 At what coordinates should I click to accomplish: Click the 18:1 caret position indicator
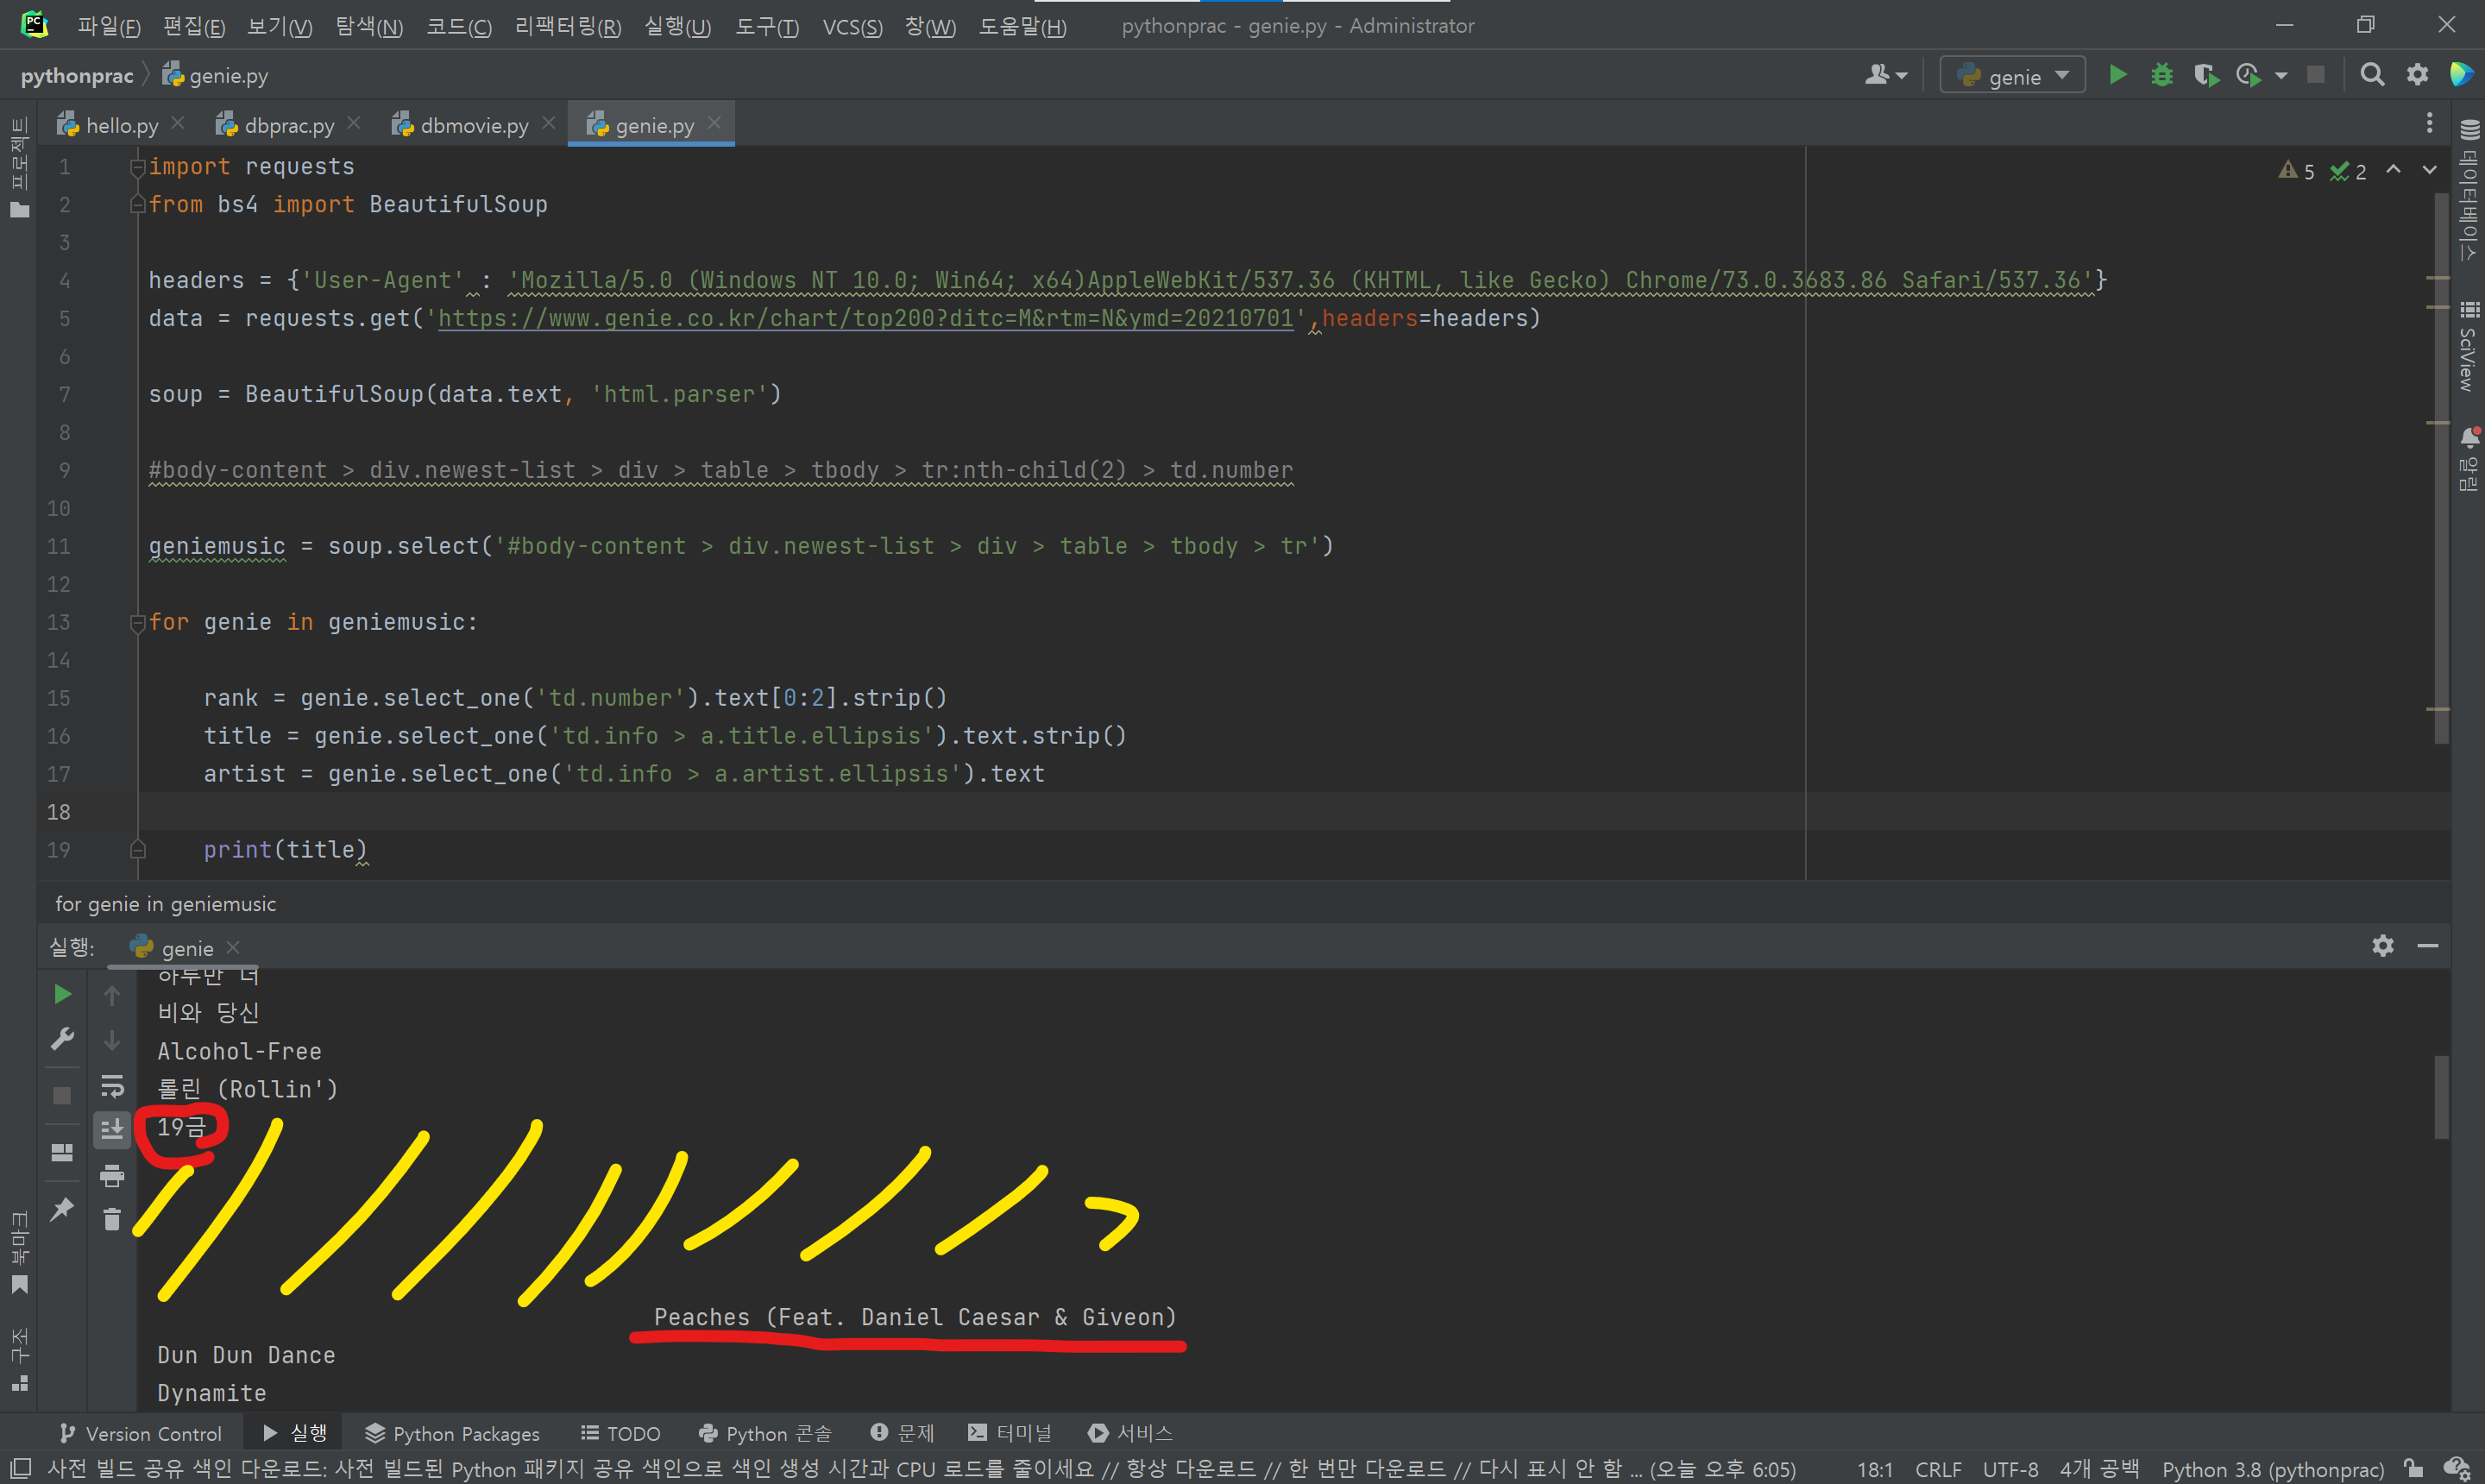pyautogui.click(x=1874, y=1469)
